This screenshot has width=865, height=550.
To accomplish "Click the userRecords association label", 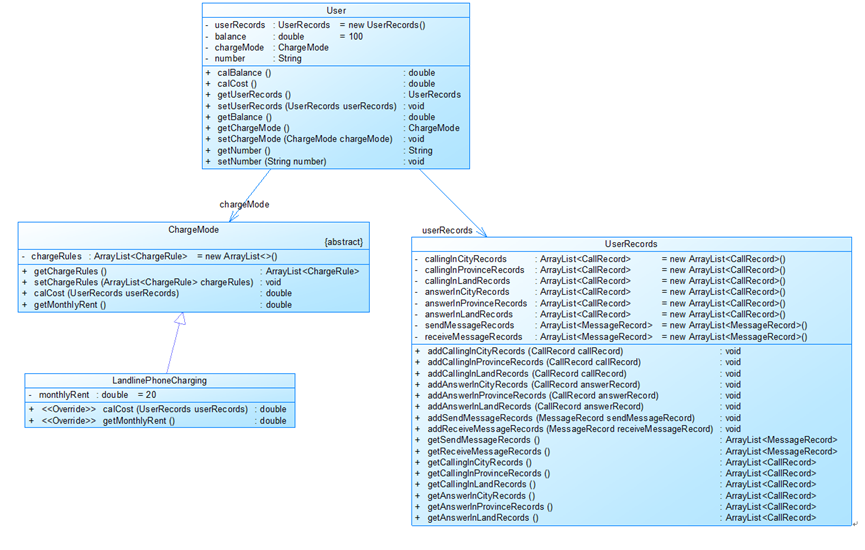I will coord(447,230).
